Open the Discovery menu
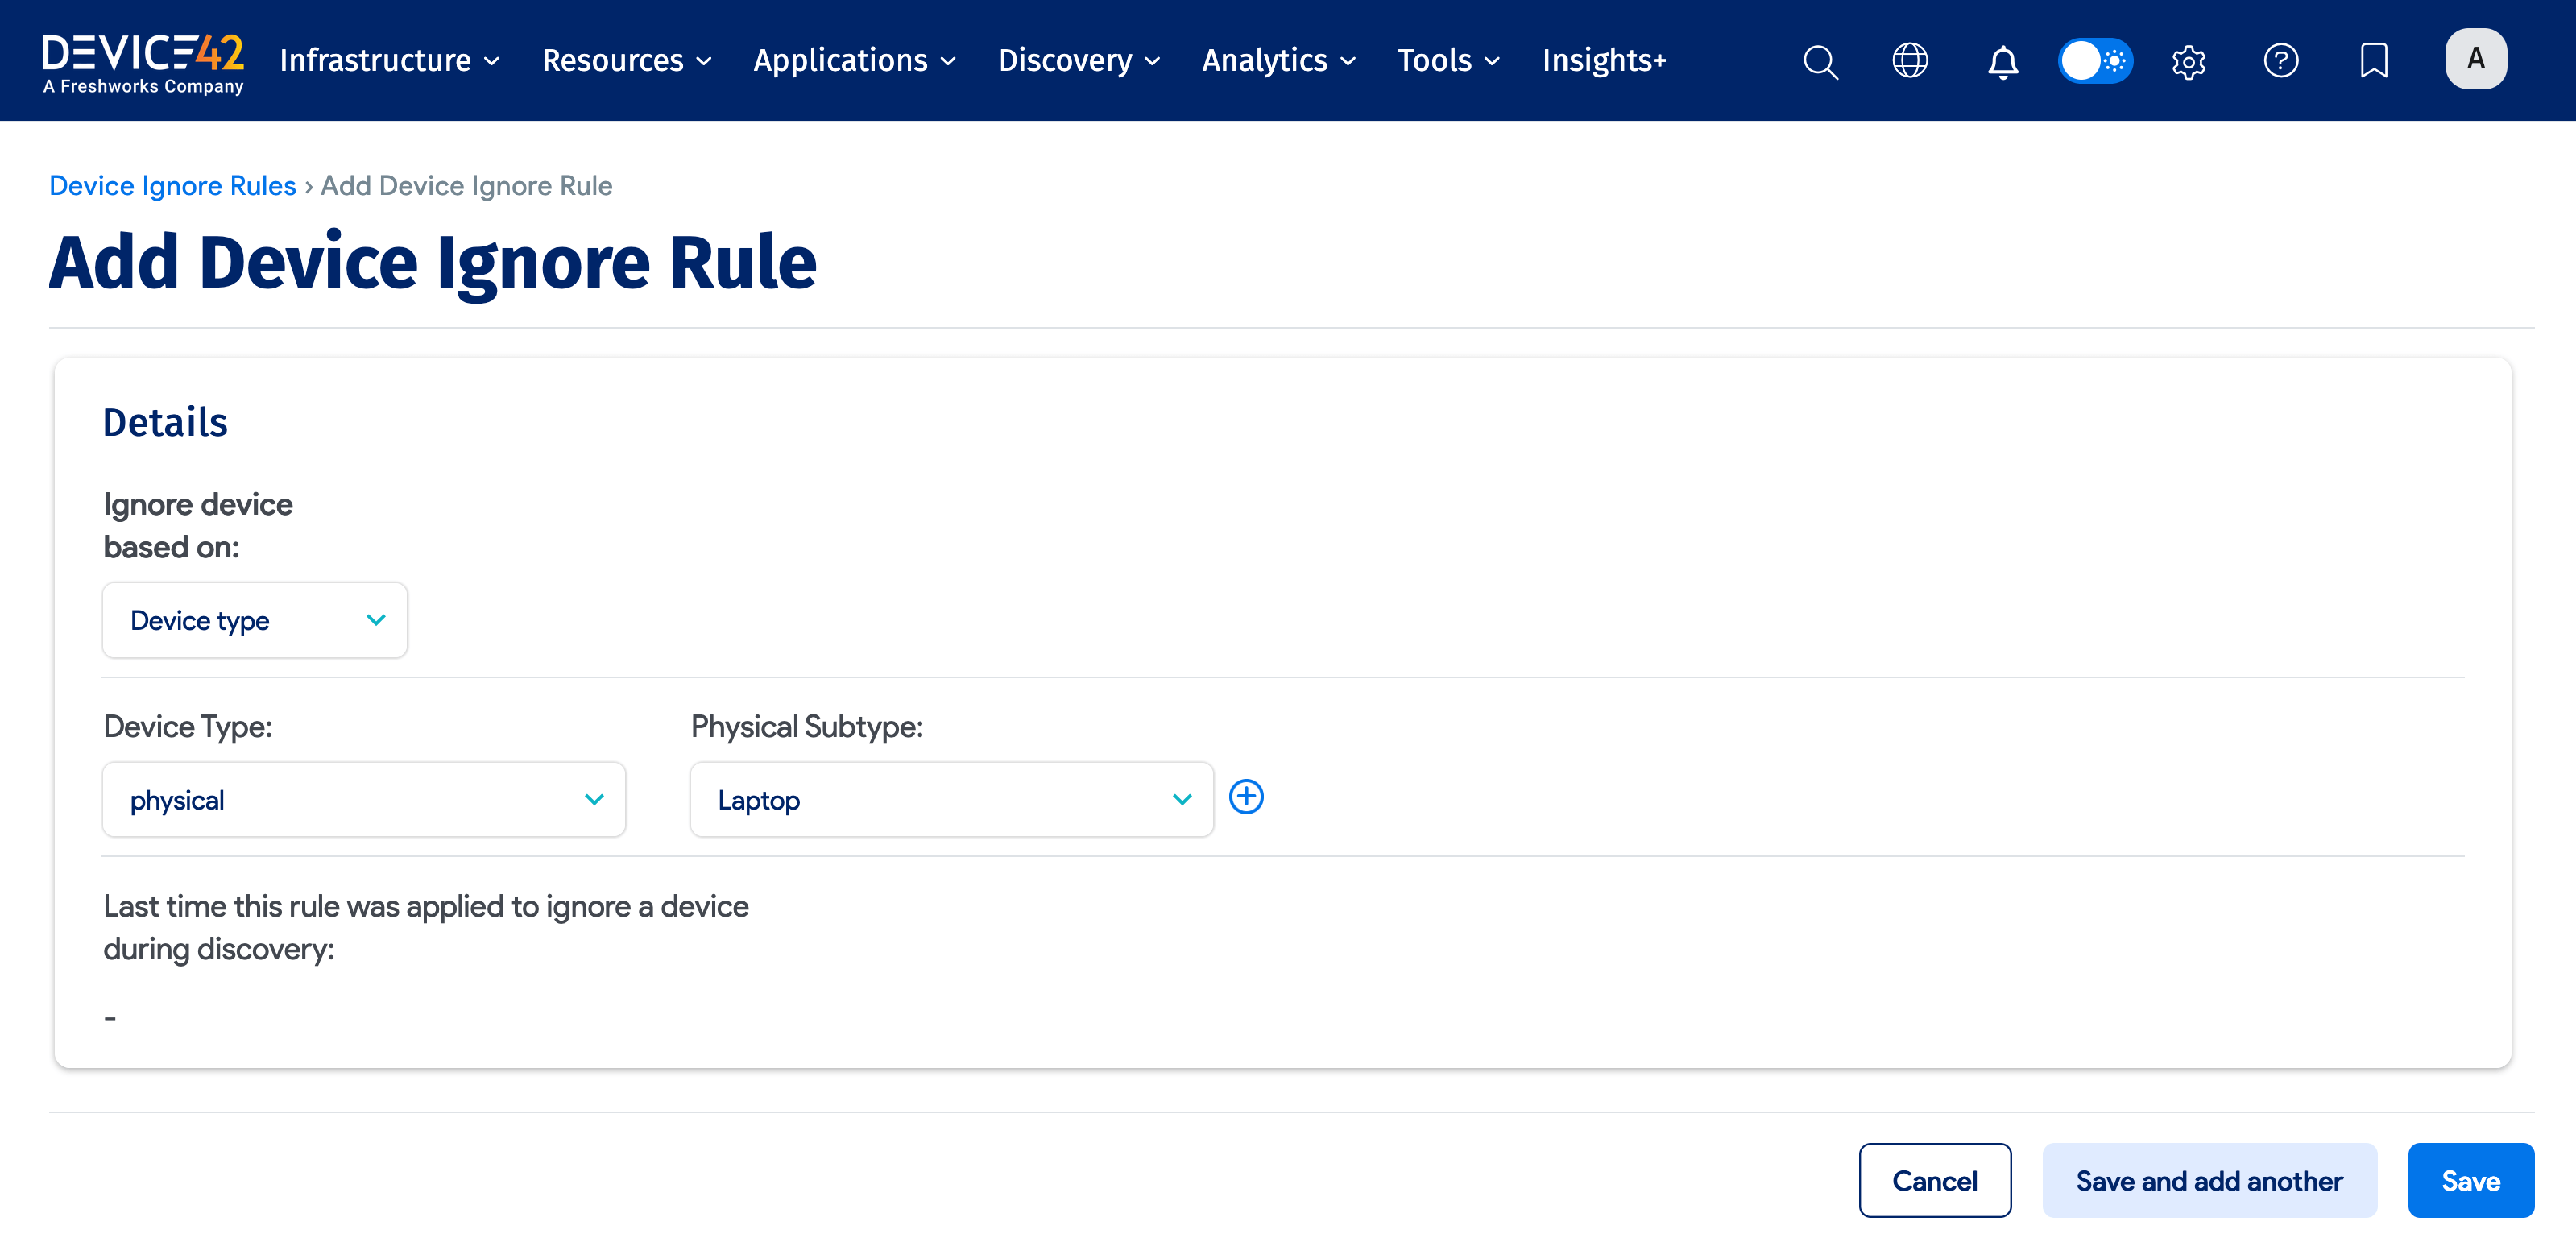The width and height of the screenshot is (2576, 1234). point(1078,61)
